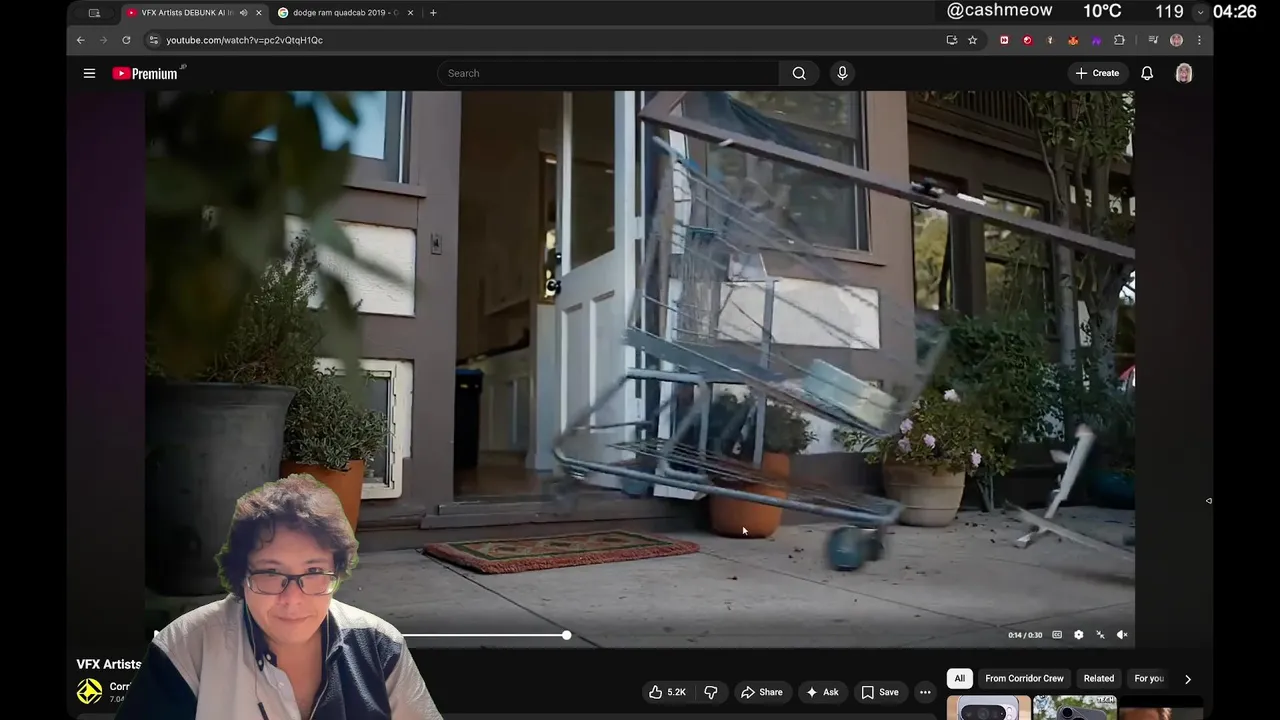
Task: Click the Create button
Action: [1097, 73]
